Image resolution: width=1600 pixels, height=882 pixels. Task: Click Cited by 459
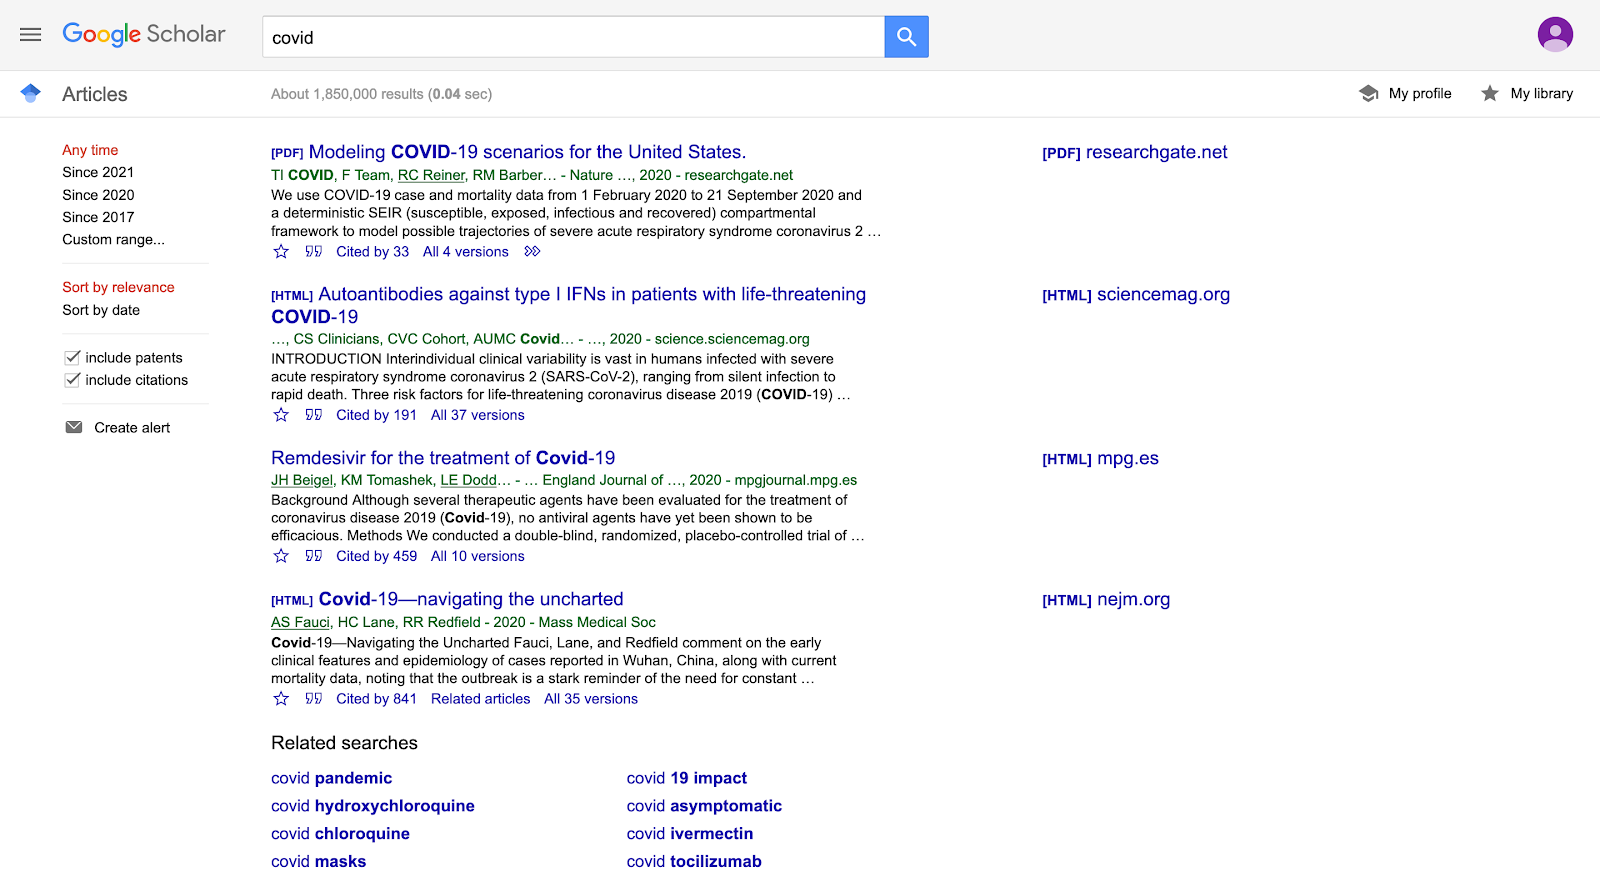coord(376,556)
